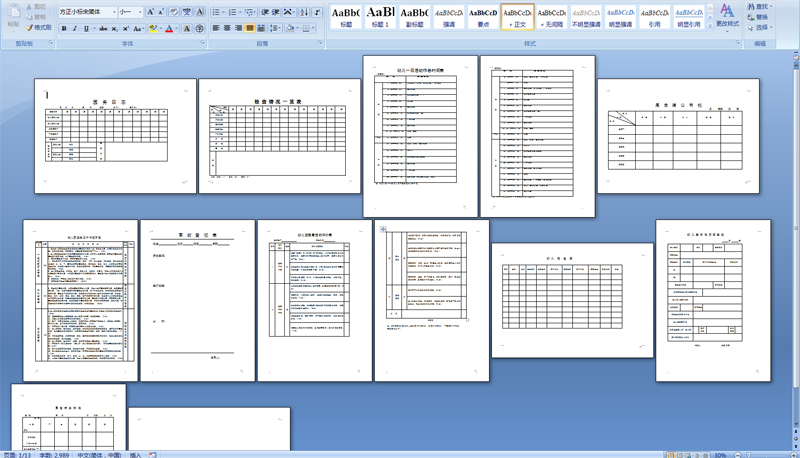Apply paragraph shading fill color
This screenshot has height=458, width=800.
(289, 28)
